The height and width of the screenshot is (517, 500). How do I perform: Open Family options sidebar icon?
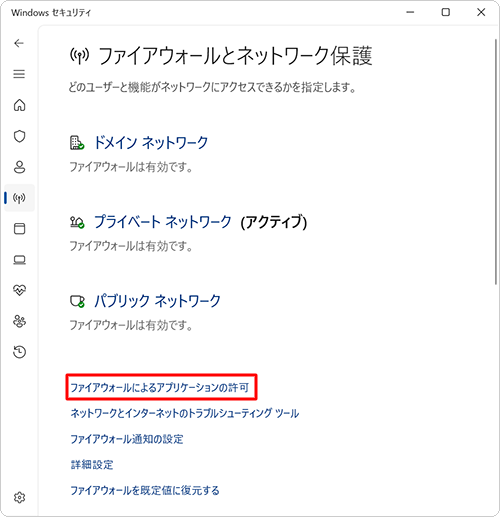(x=19, y=321)
